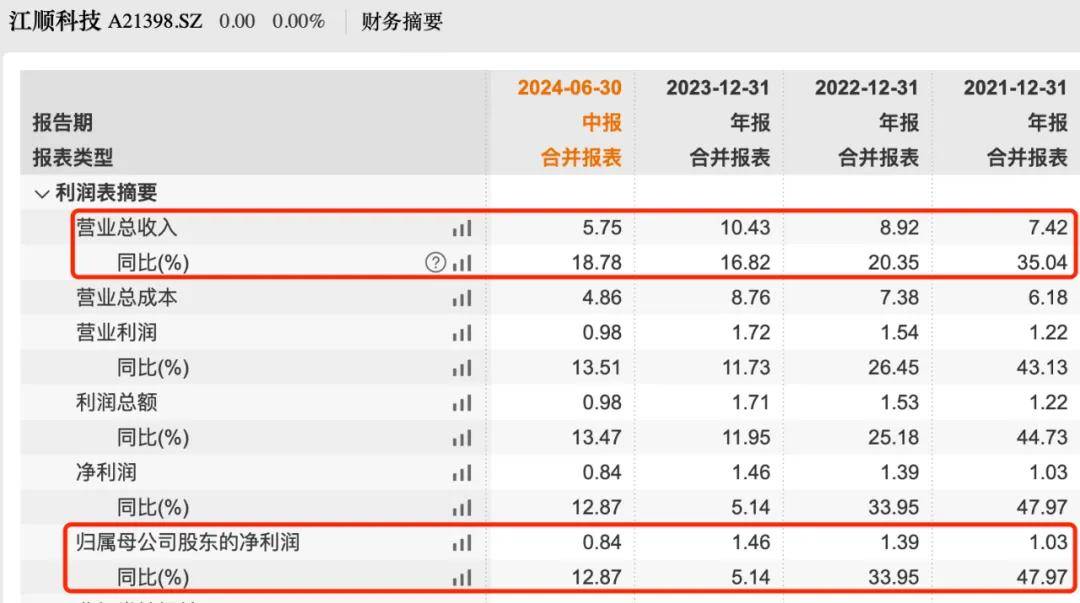Click 营业利润 value 1.54
1080x603 pixels.
(899, 333)
